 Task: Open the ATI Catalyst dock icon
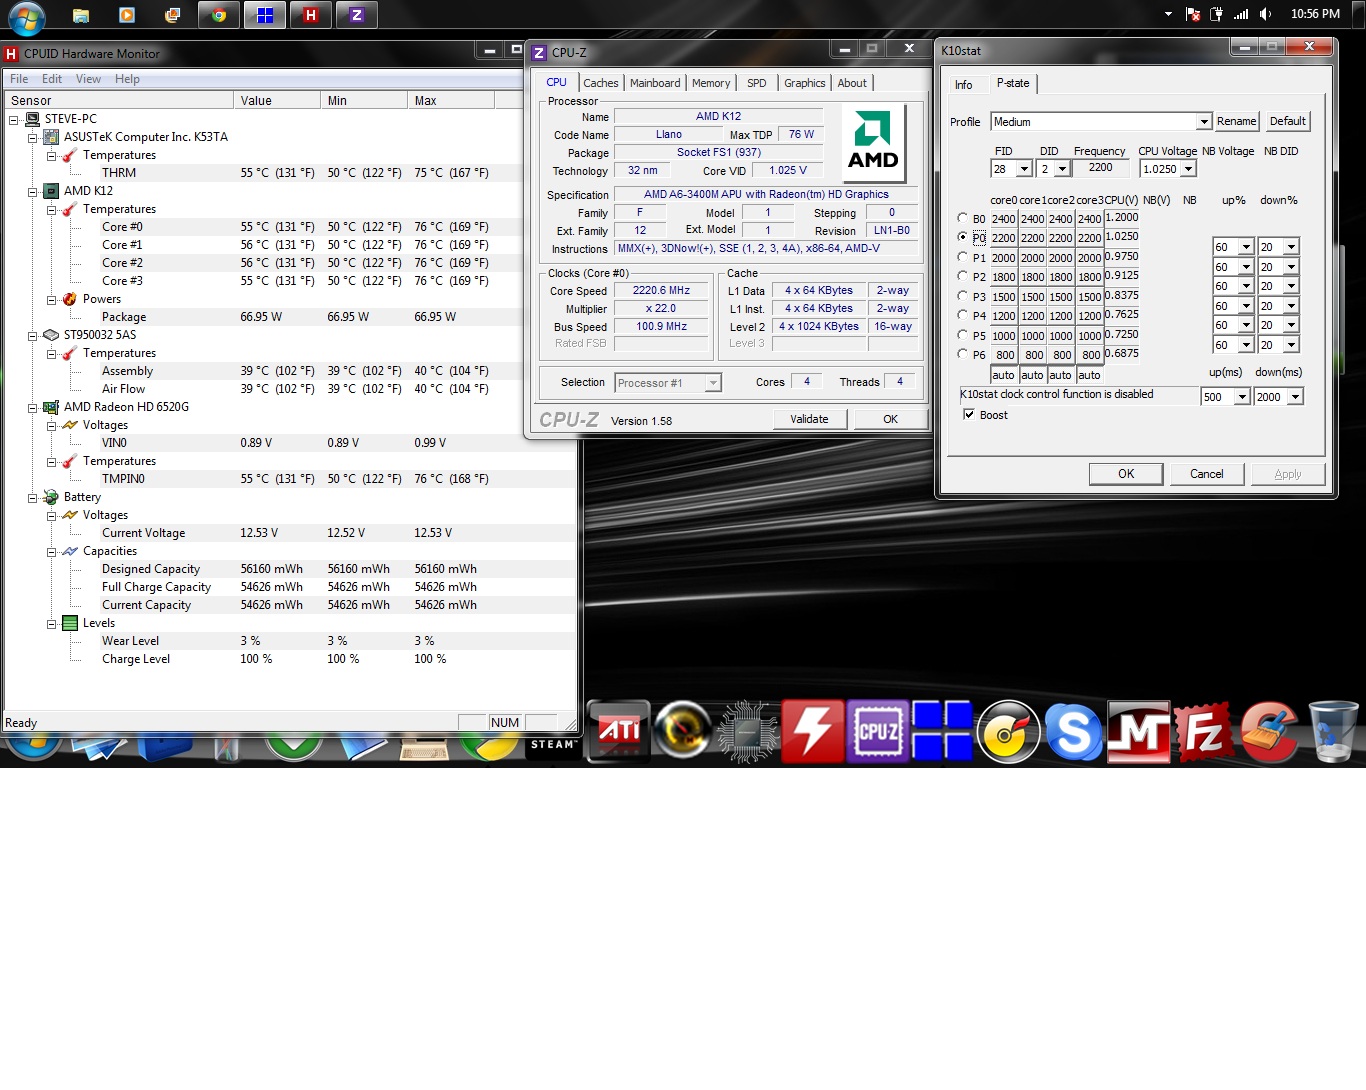pos(619,731)
